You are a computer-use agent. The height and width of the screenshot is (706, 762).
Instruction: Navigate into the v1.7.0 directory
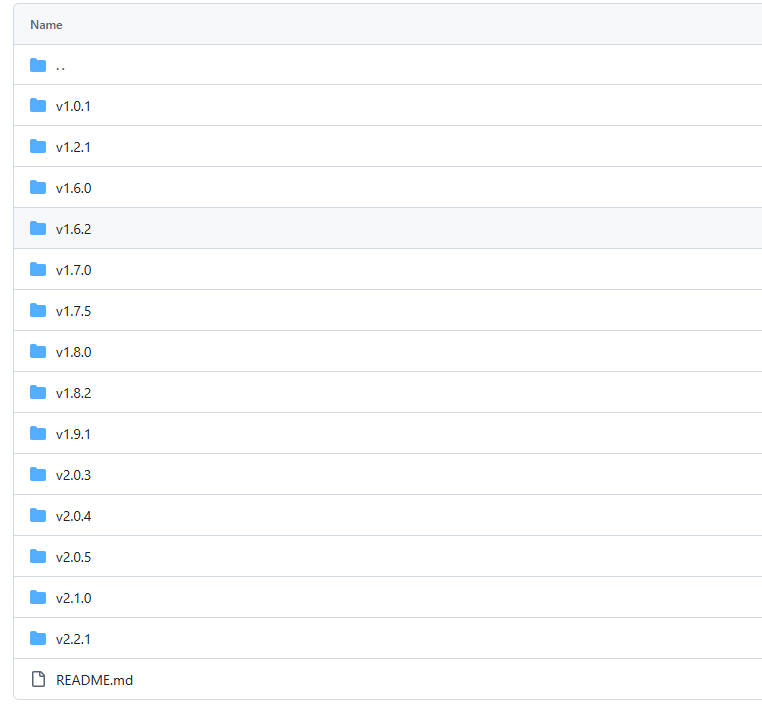73,270
